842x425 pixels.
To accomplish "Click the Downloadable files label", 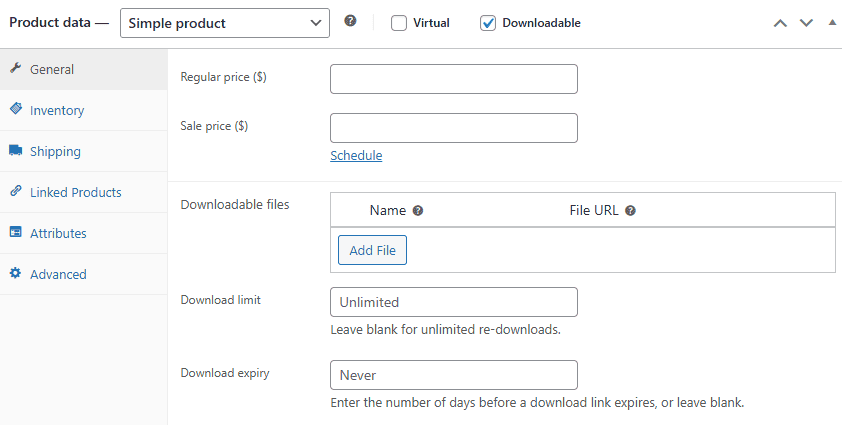I will (235, 205).
